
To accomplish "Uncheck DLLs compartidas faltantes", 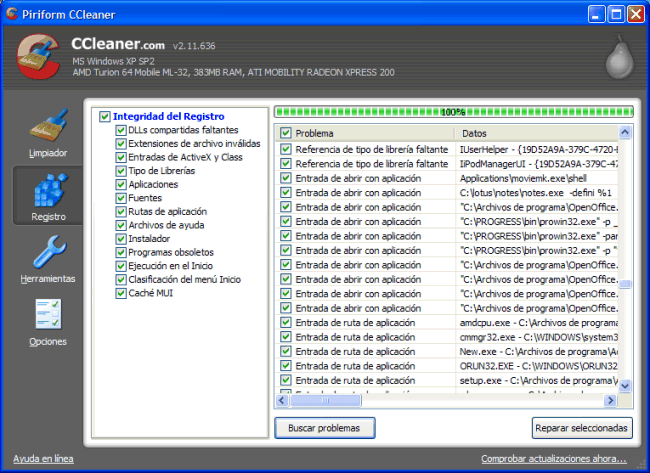I will [x=121, y=130].
